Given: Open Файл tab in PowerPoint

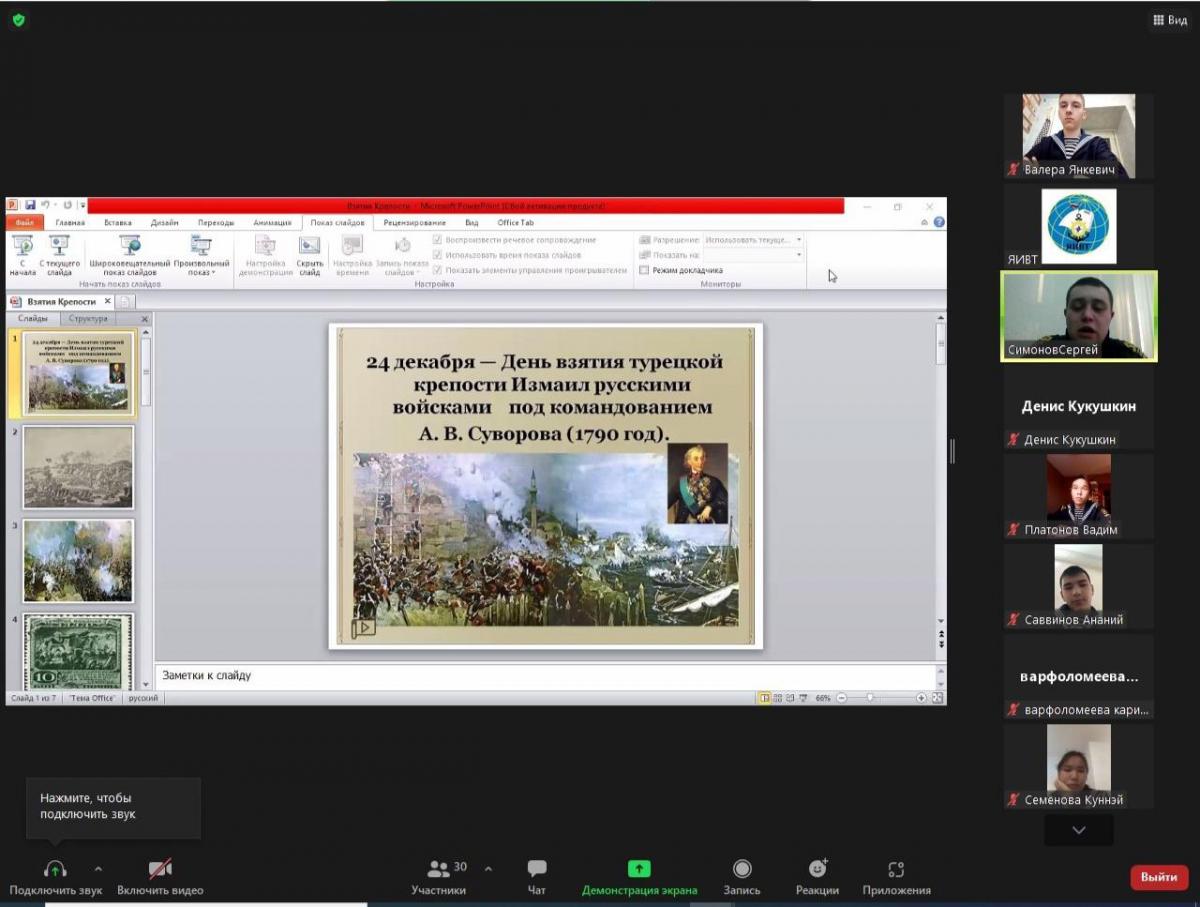Looking at the screenshot, I should coord(24,223).
